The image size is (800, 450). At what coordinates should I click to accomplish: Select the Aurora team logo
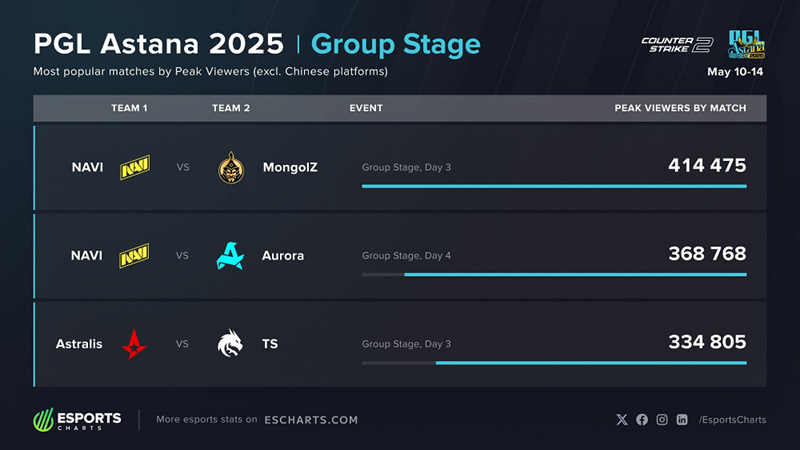tap(230, 256)
